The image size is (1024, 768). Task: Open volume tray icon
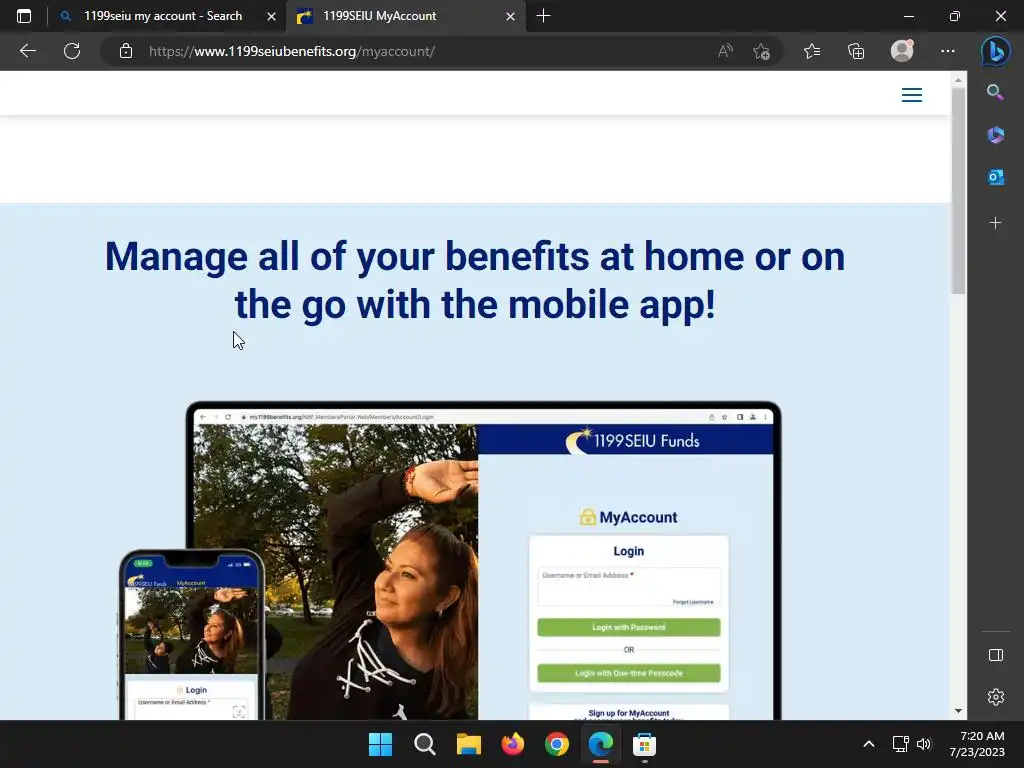pos(923,744)
